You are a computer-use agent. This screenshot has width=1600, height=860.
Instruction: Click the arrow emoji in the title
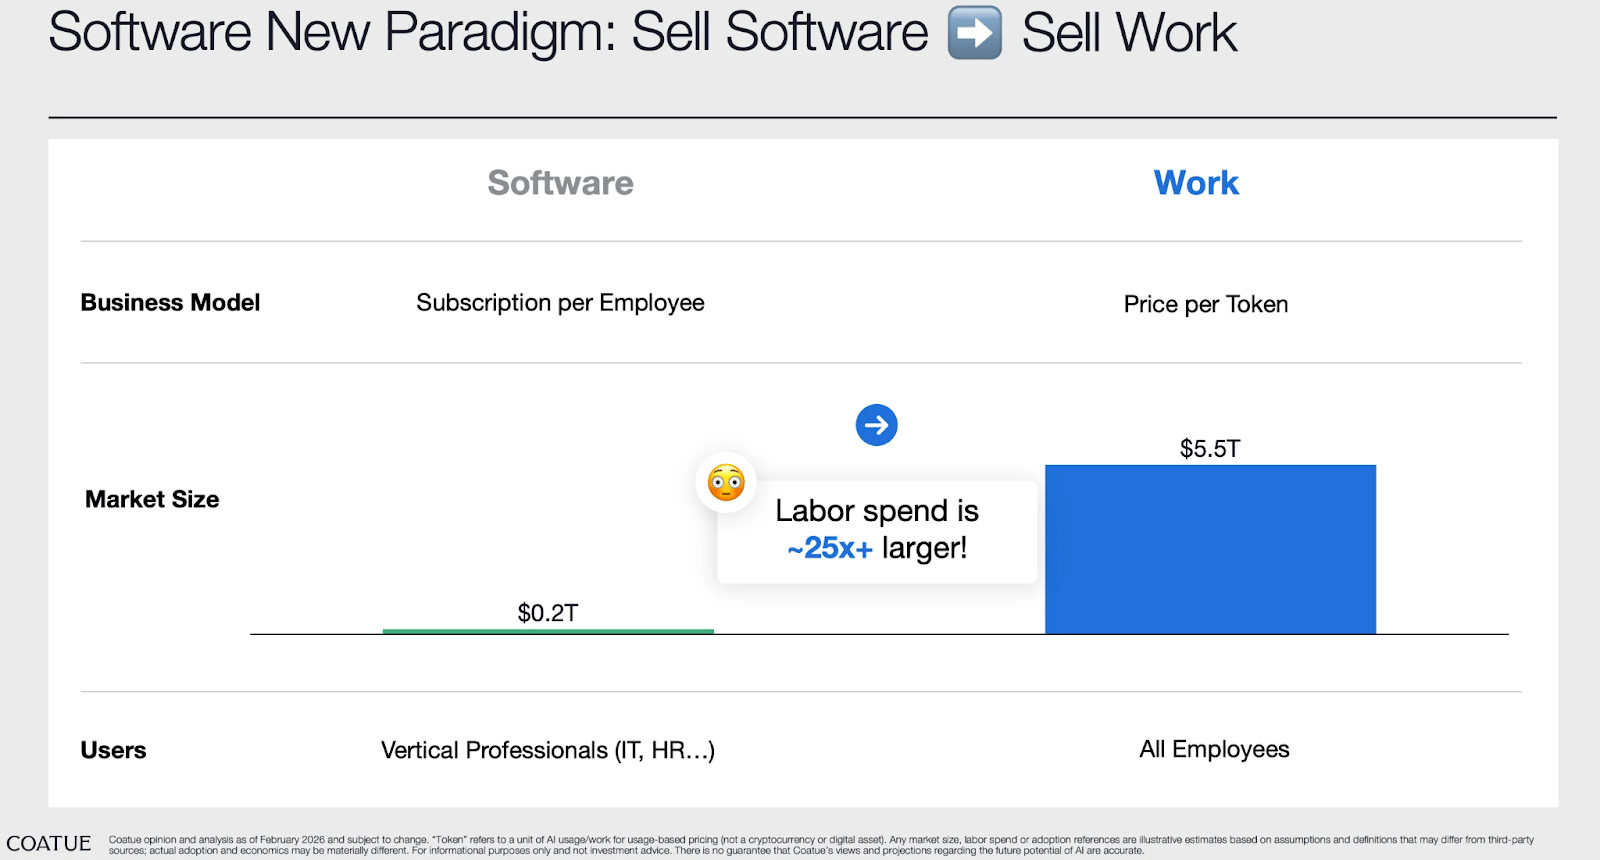coord(974,32)
